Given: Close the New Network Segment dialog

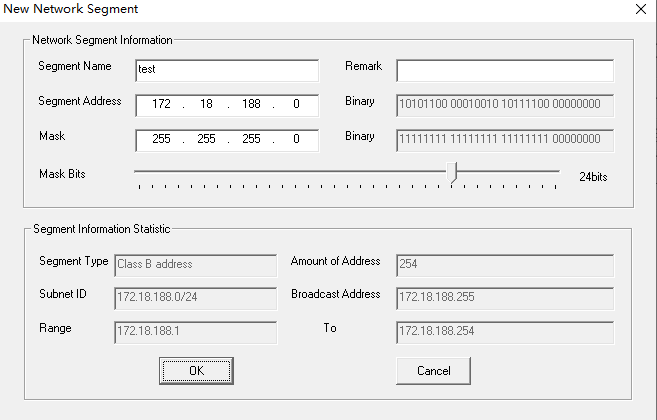Looking at the screenshot, I should point(640,9).
